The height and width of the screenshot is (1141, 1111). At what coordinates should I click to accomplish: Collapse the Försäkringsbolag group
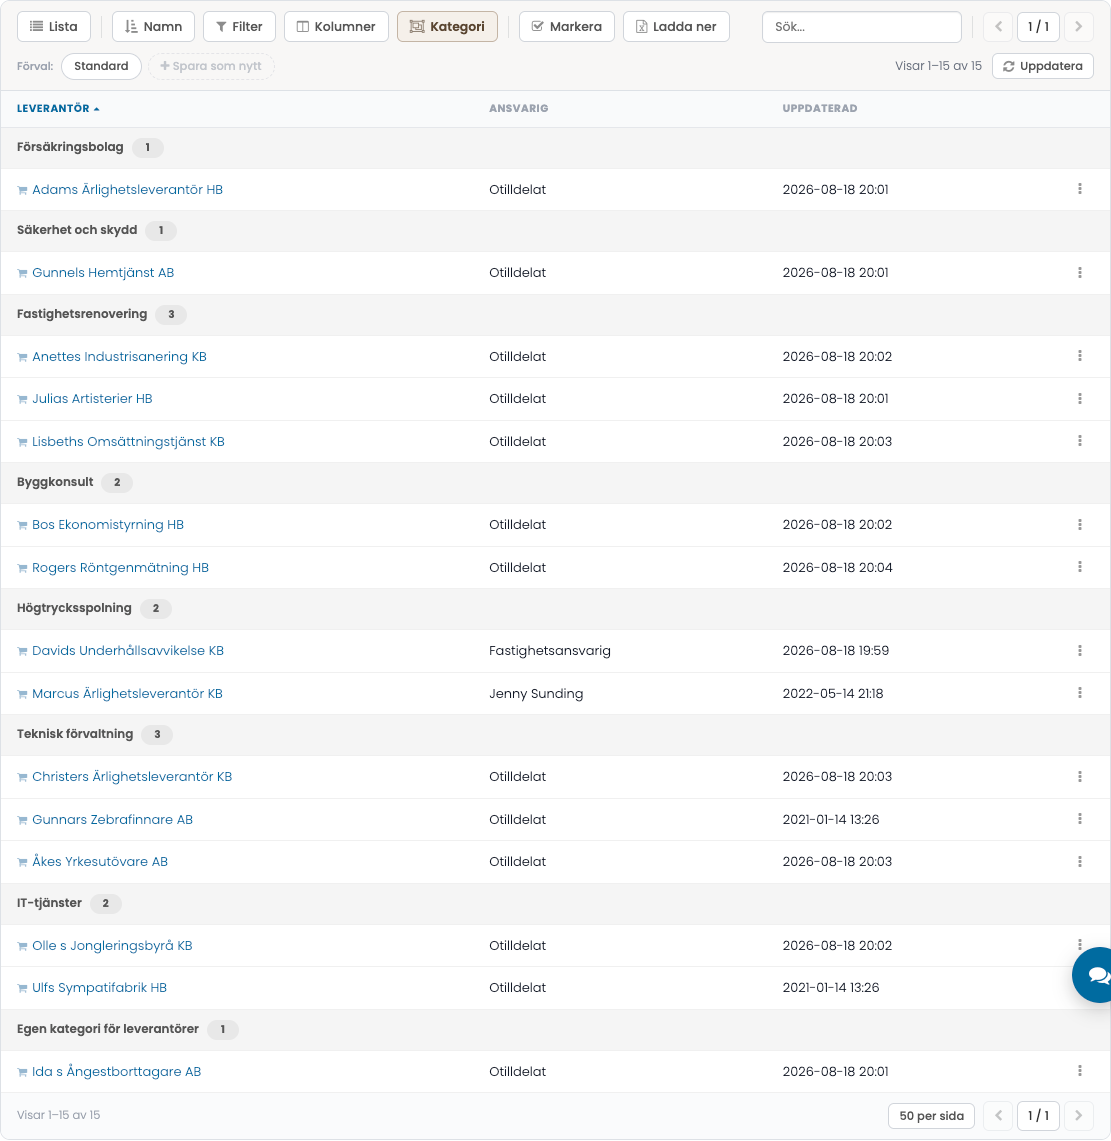point(555,148)
